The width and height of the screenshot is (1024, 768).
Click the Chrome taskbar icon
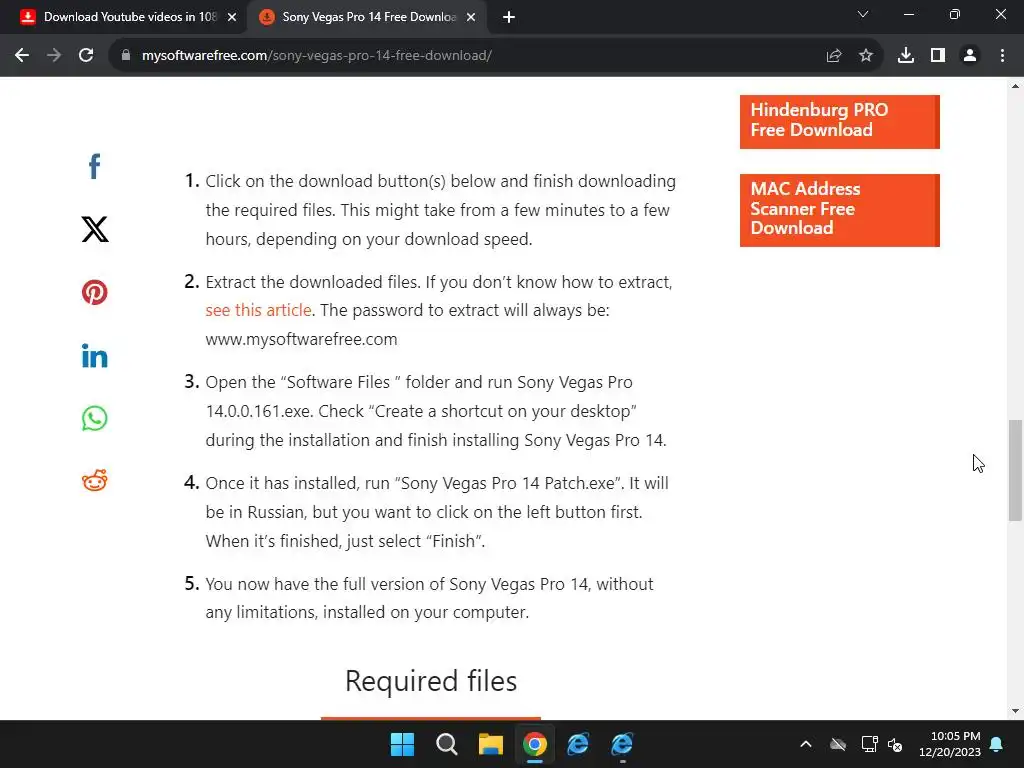click(x=534, y=744)
